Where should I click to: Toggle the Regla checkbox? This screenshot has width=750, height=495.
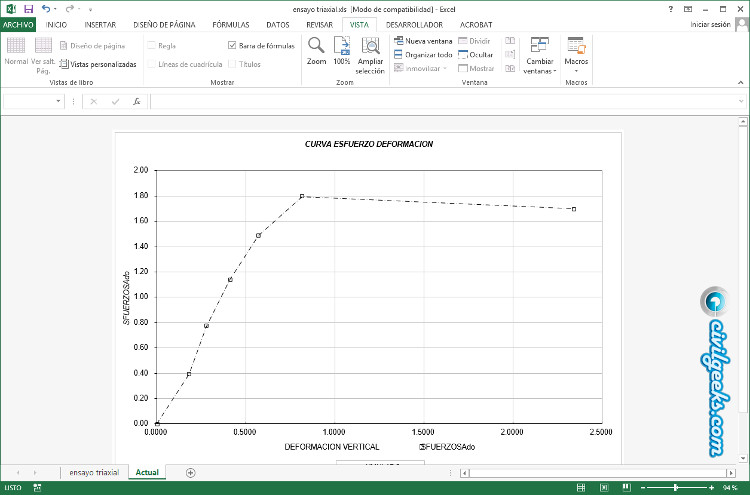point(152,45)
